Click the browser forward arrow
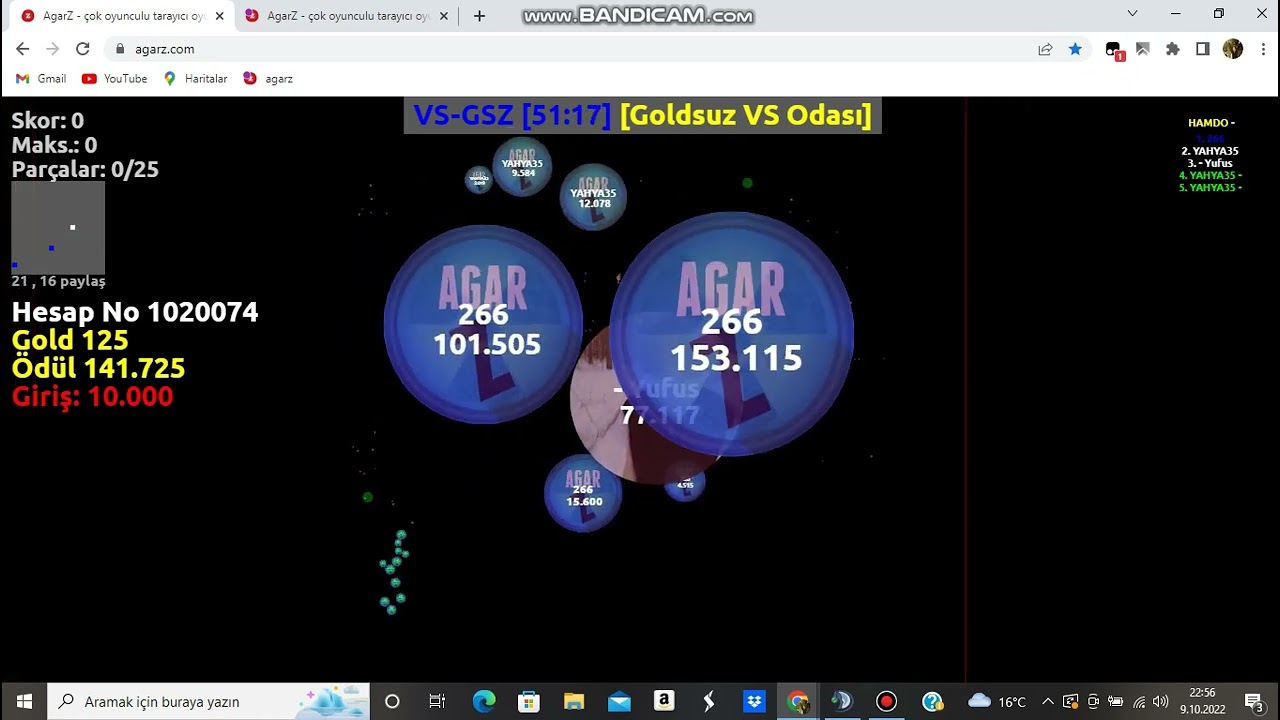The width and height of the screenshot is (1280, 720). pos(53,49)
